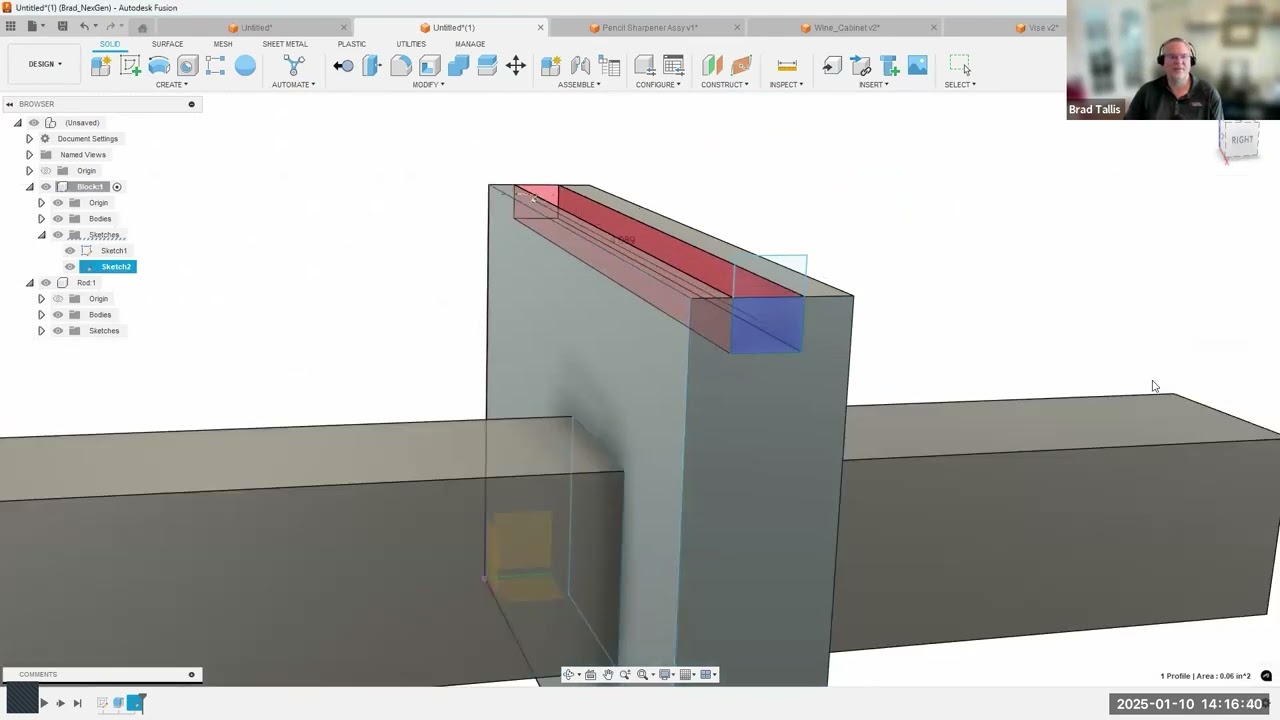Open the data panel grid icon

pos(10,26)
